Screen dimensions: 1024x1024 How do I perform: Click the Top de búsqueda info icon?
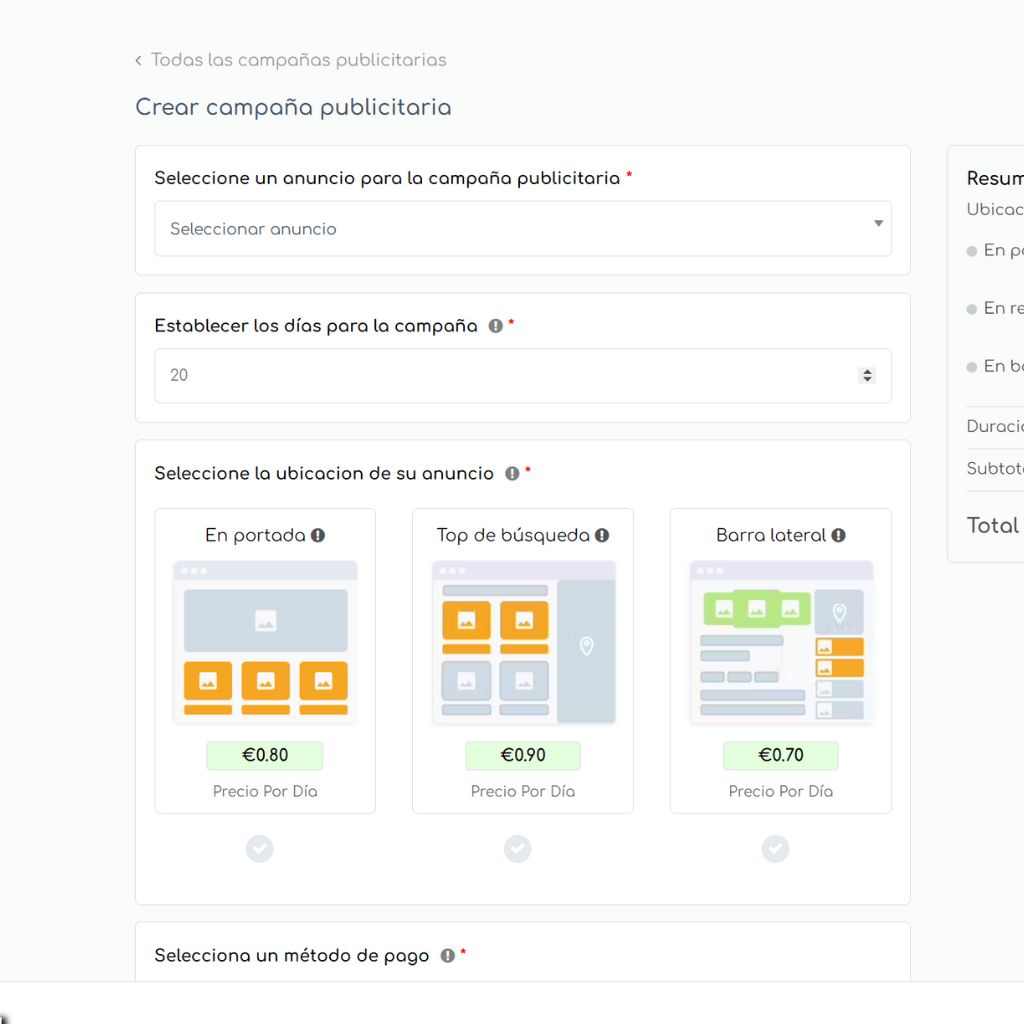602,536
